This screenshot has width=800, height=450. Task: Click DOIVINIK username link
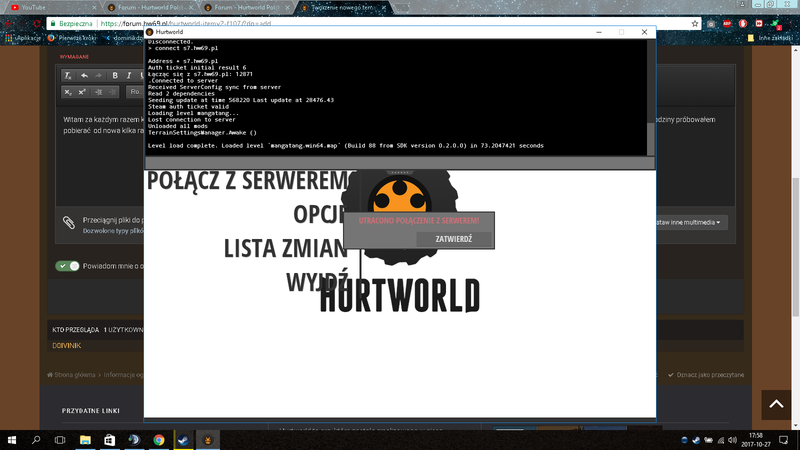(66, 345)
